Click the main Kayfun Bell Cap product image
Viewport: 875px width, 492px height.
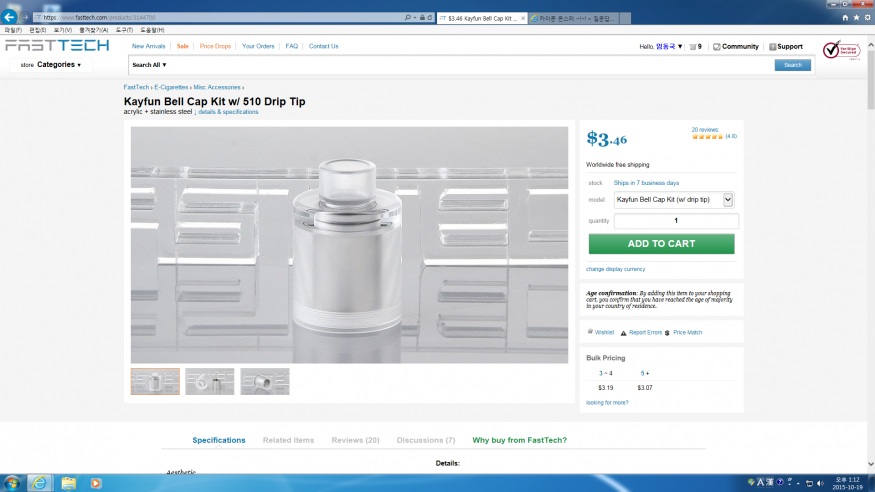tap(349, 245)
